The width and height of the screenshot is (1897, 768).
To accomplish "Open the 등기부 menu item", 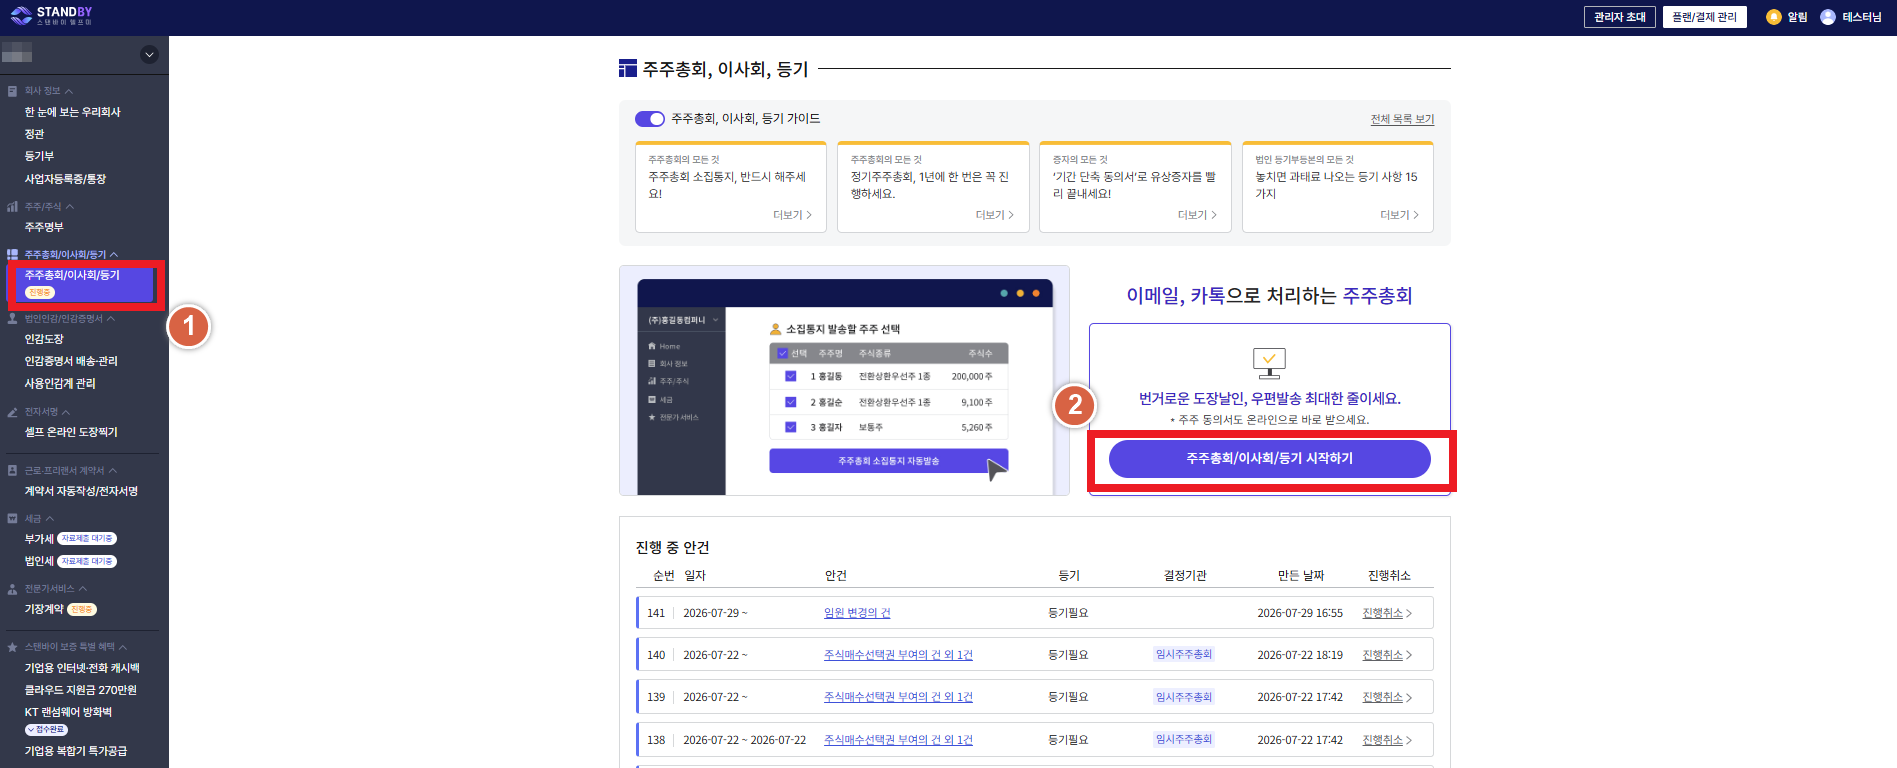I will coord(40,156).
